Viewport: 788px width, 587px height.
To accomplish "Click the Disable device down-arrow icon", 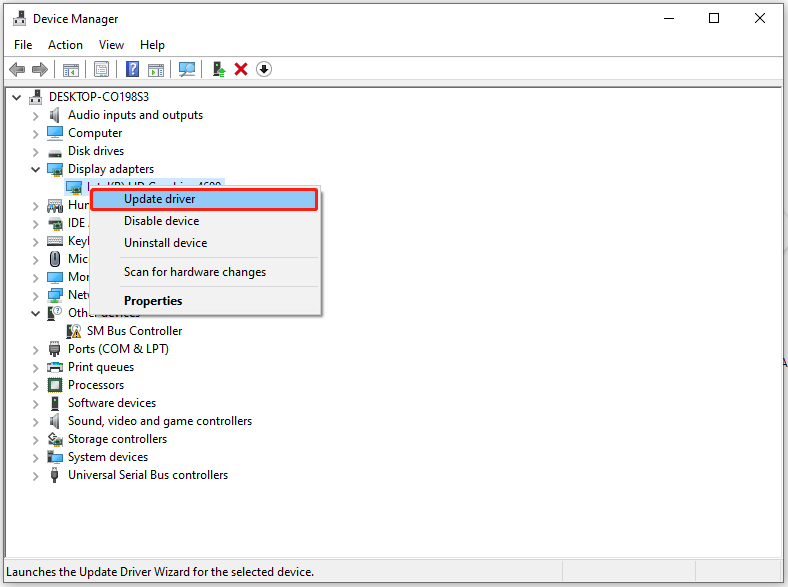I will [264, 69].
